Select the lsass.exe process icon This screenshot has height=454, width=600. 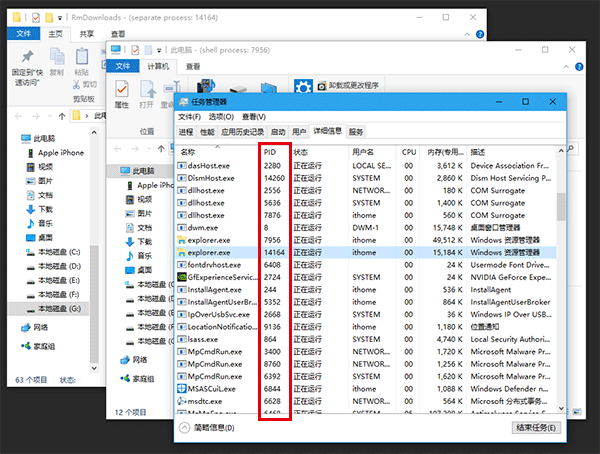coord(181,339)
